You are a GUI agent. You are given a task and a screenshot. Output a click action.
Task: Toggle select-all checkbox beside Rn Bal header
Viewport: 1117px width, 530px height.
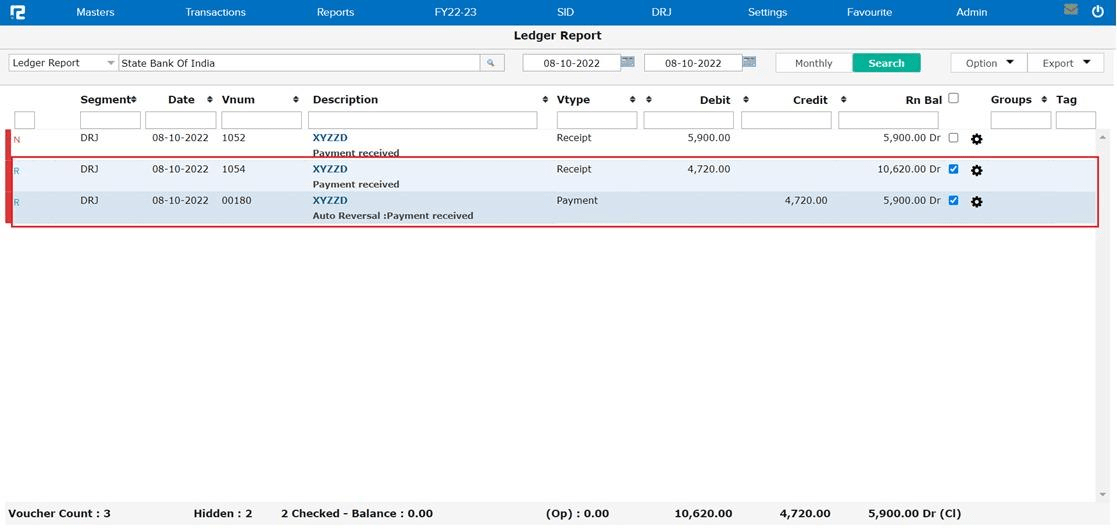953,99
